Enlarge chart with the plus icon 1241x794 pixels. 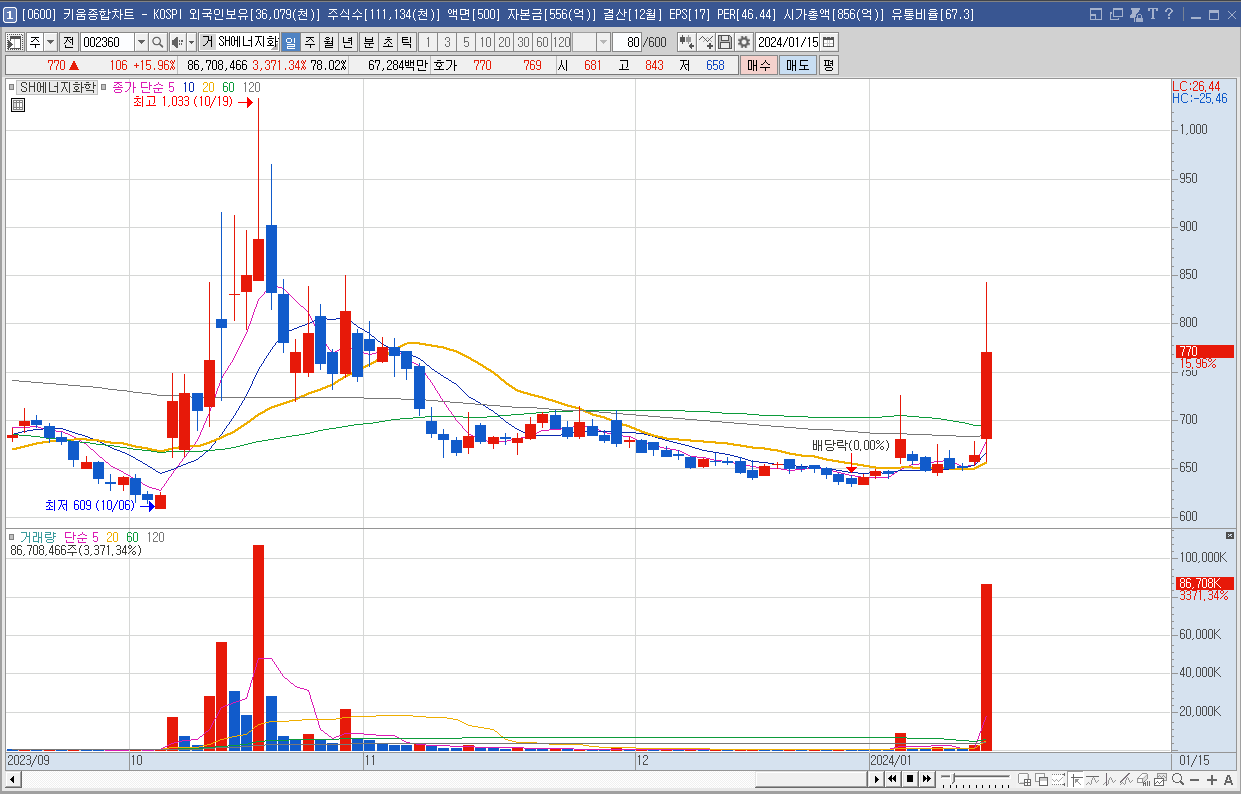point(1210,779)
